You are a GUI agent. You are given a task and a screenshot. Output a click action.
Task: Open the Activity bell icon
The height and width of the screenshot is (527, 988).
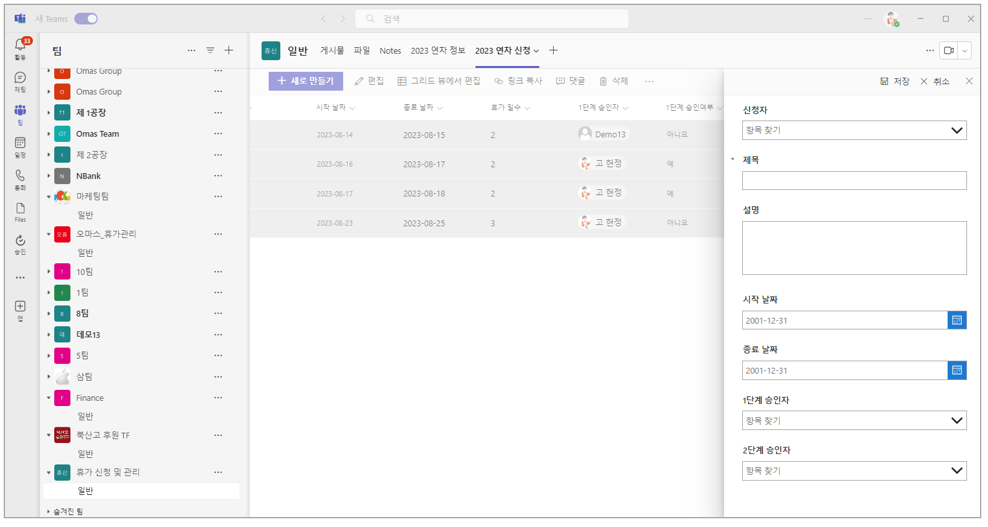click(20, 45)
